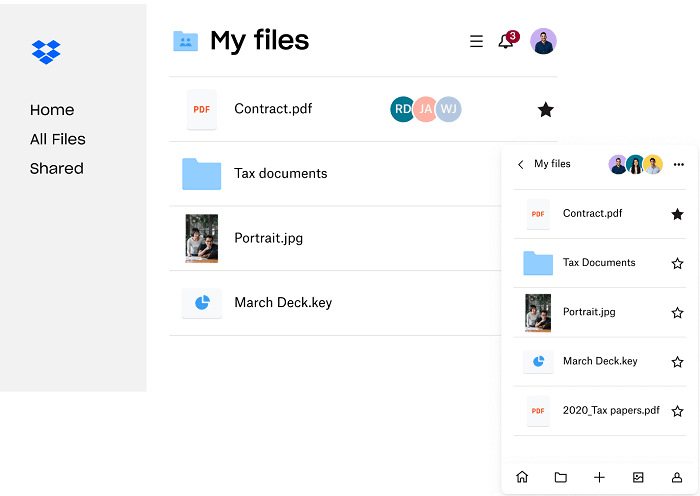The width and height of the screenshot is (700, 496).
Task: Star 2020_Tax papers.pdf in mobile panel
Action: pyautogui.click(x=677, y=411)
